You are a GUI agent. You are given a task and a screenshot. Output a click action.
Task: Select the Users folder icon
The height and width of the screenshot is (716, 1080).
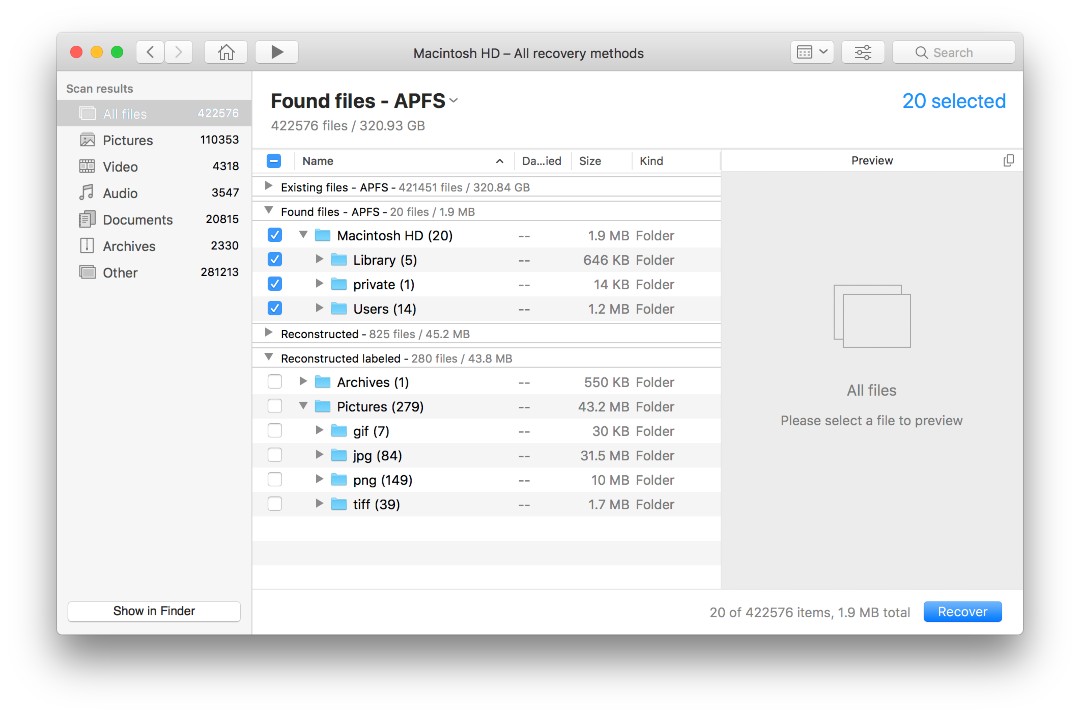point(339,308)
